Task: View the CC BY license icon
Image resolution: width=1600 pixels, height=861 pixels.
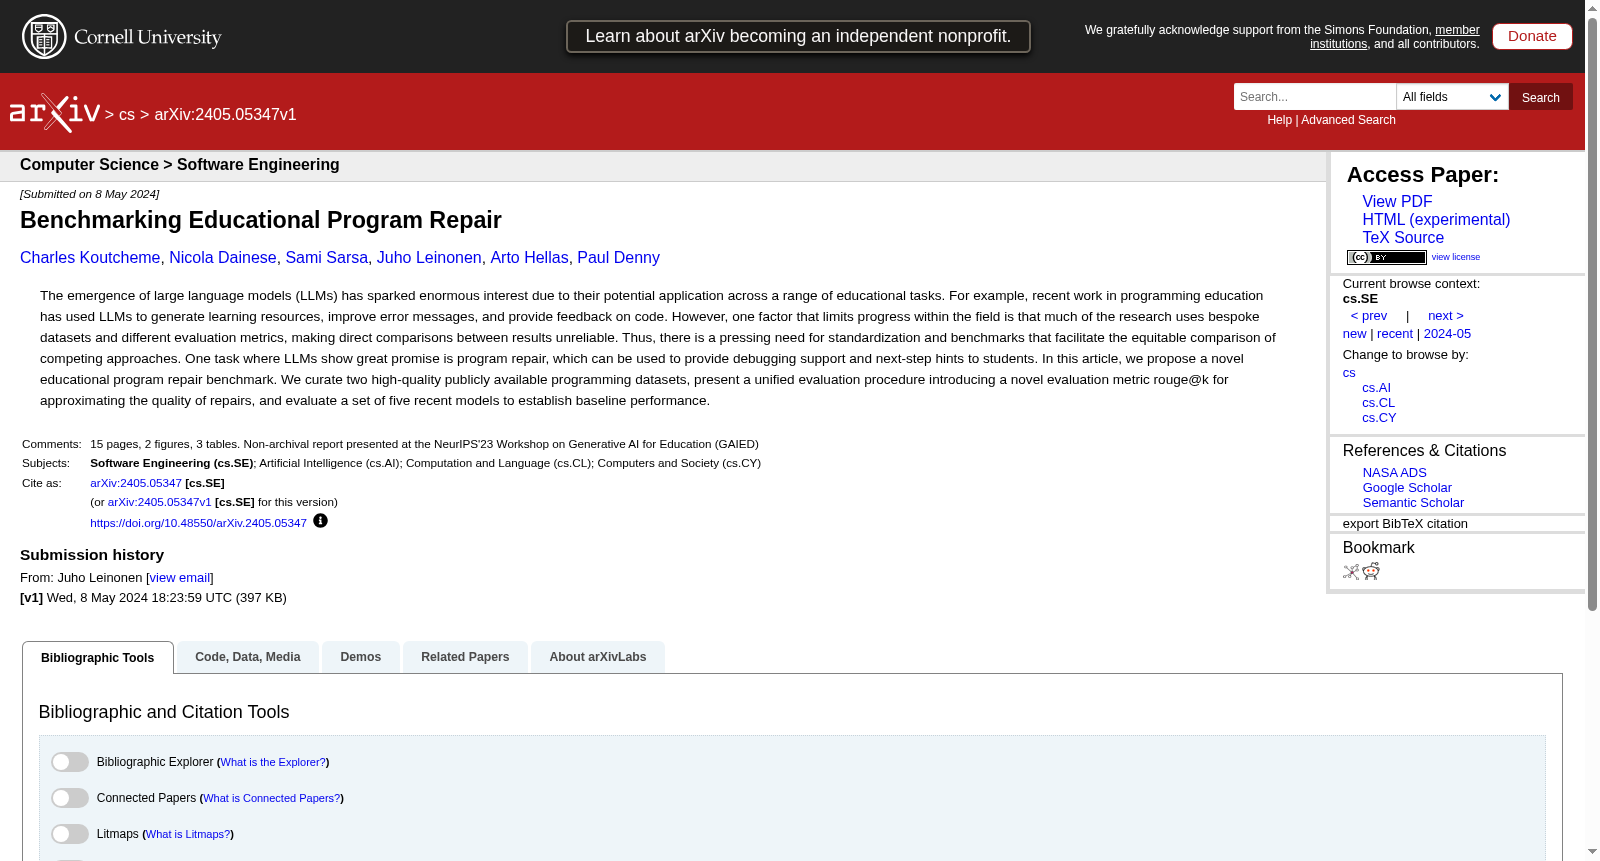Action: pyautogui.click(x=1386, y=257)
